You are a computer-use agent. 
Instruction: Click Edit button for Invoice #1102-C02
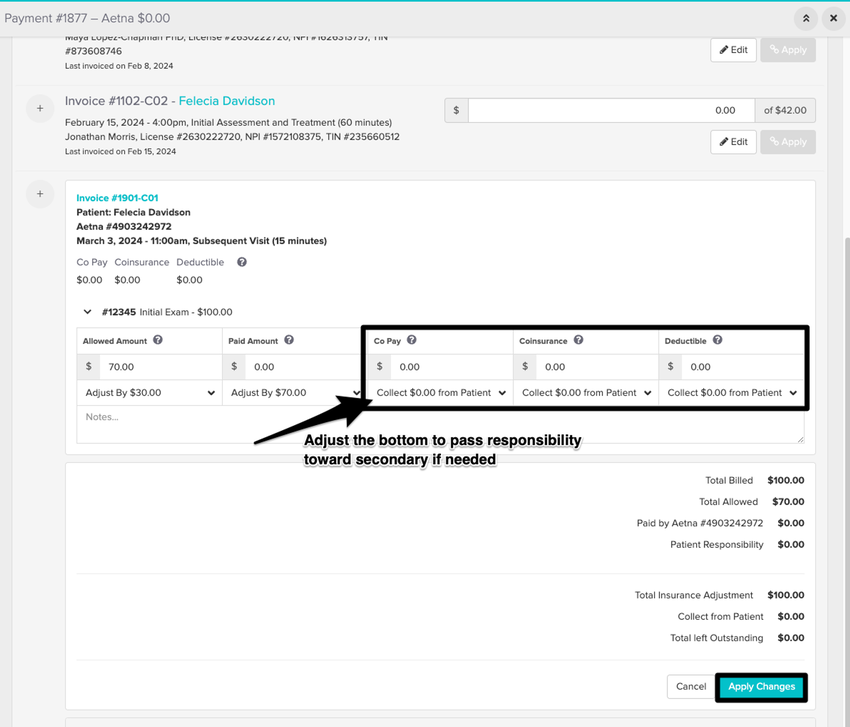733,142
